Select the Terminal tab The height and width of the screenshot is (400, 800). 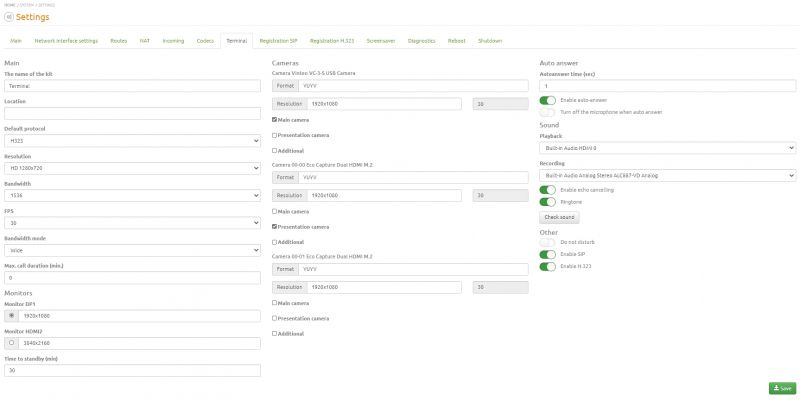pos(237,41)
